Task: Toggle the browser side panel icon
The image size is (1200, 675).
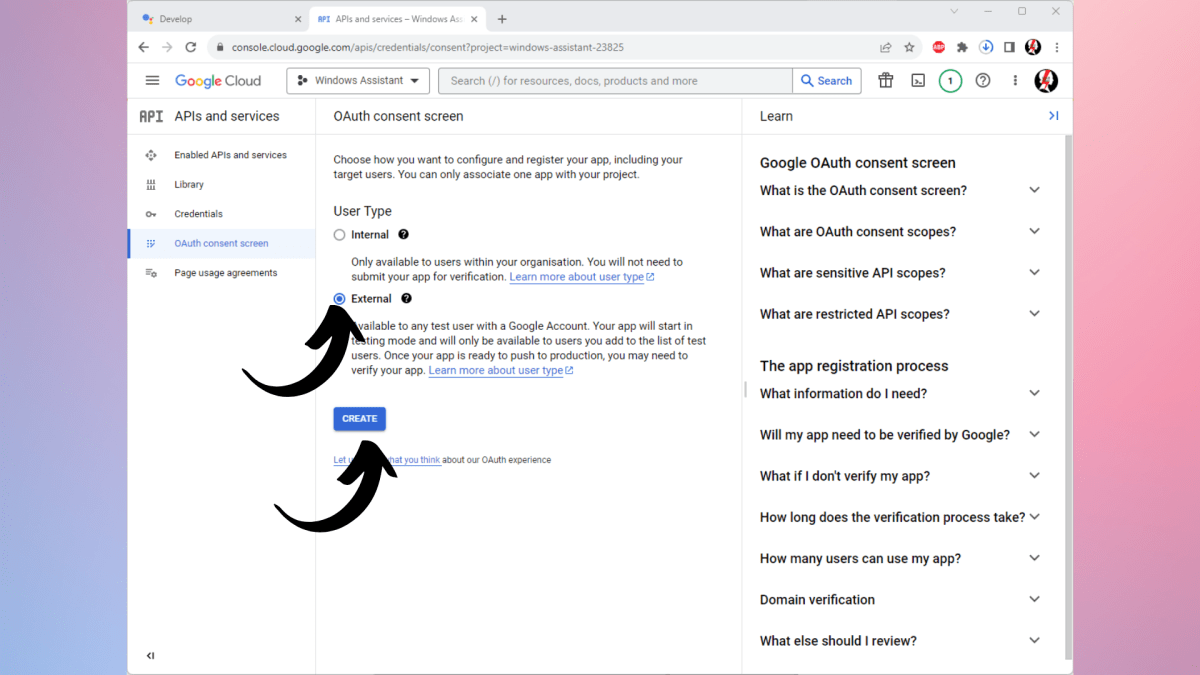Action: (x=1009, y=47)
